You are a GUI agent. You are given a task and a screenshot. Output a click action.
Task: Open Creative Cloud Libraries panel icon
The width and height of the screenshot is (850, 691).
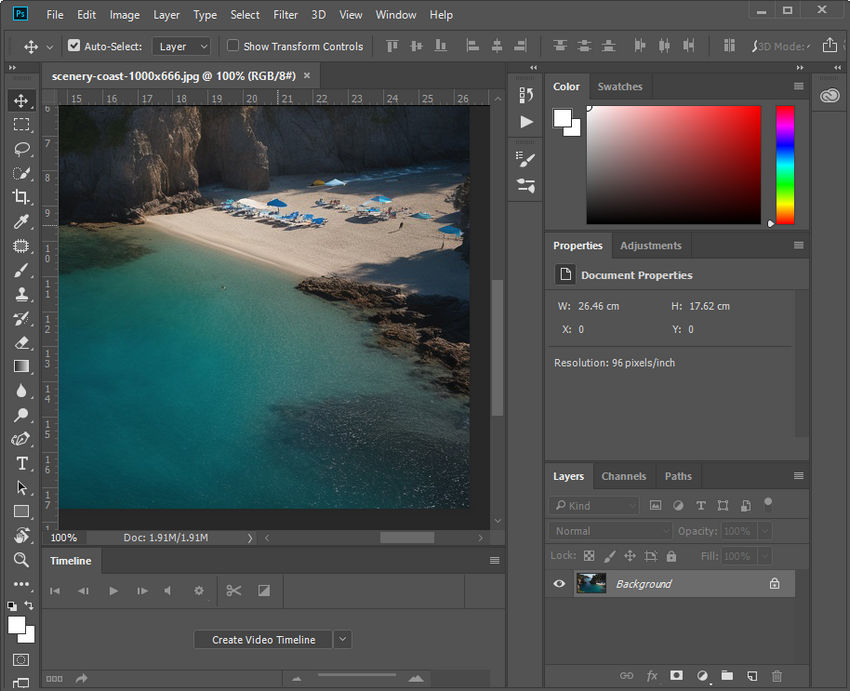point(829,96)
